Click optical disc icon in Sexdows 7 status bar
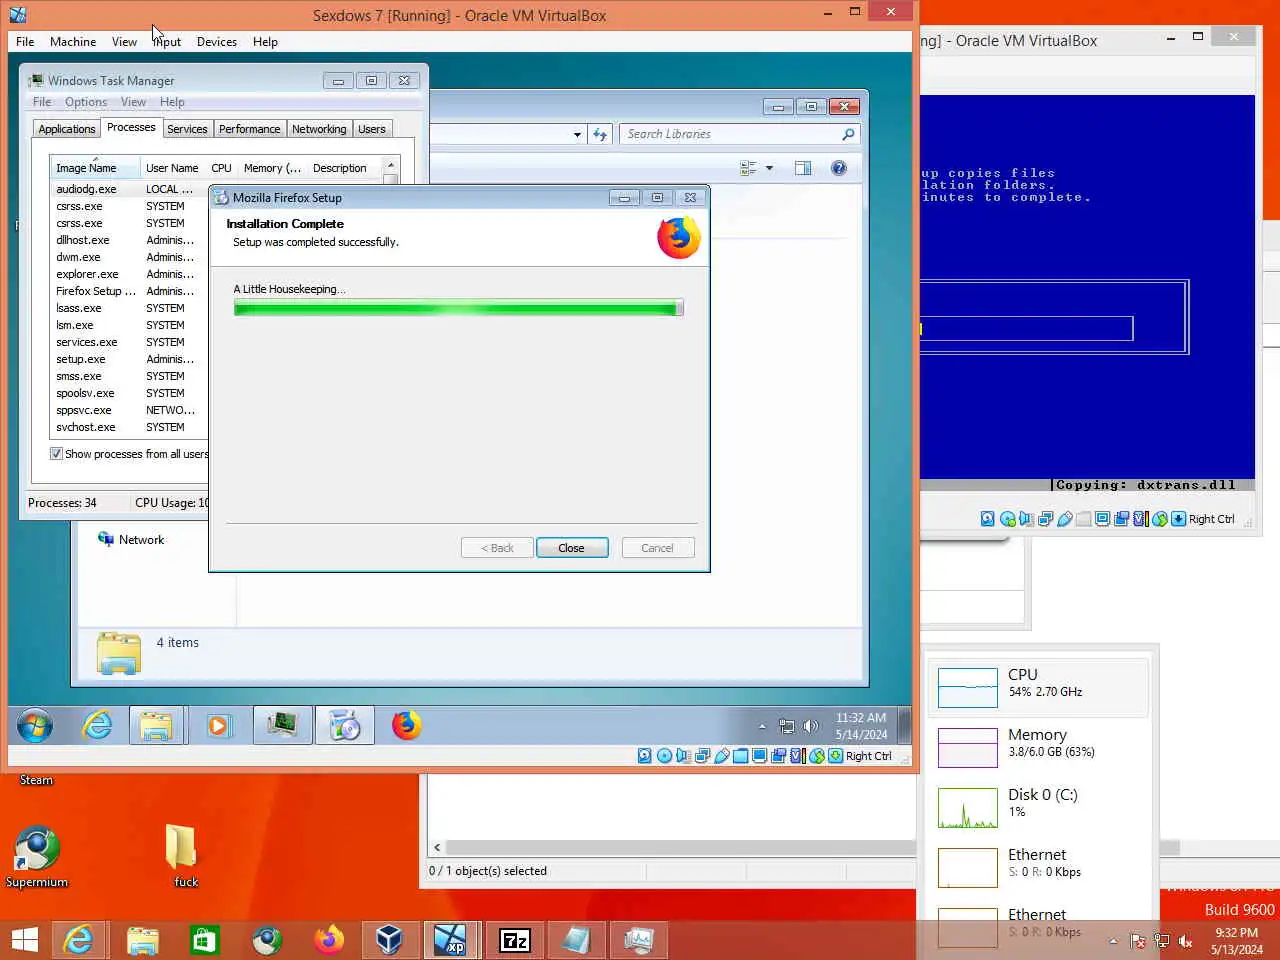 [x=664, y=756]
